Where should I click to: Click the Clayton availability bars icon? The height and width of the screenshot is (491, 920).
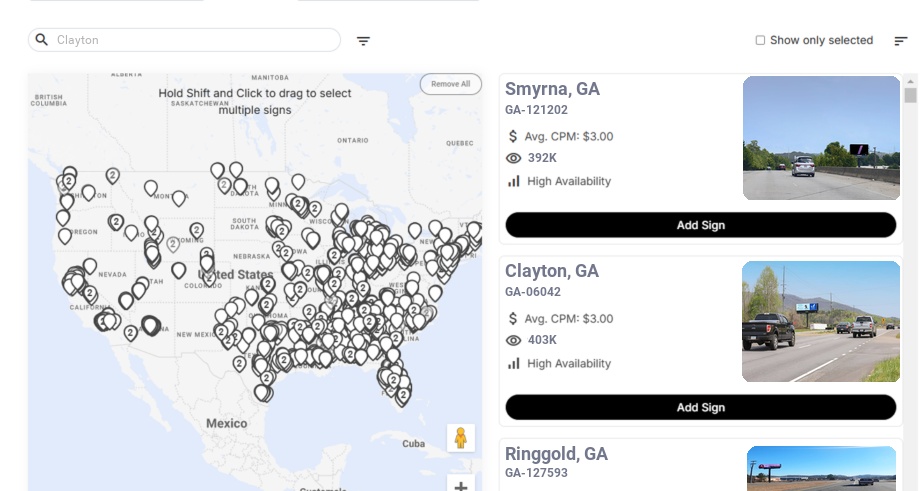click(514, 364)
